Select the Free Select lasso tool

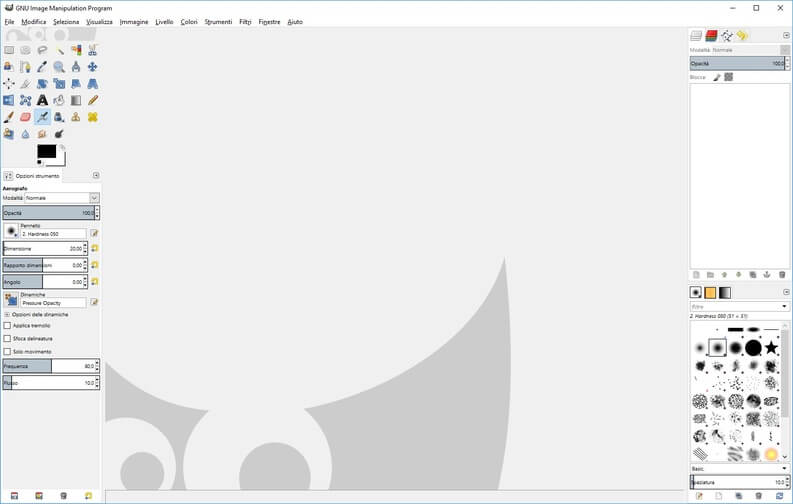[42, 50]
